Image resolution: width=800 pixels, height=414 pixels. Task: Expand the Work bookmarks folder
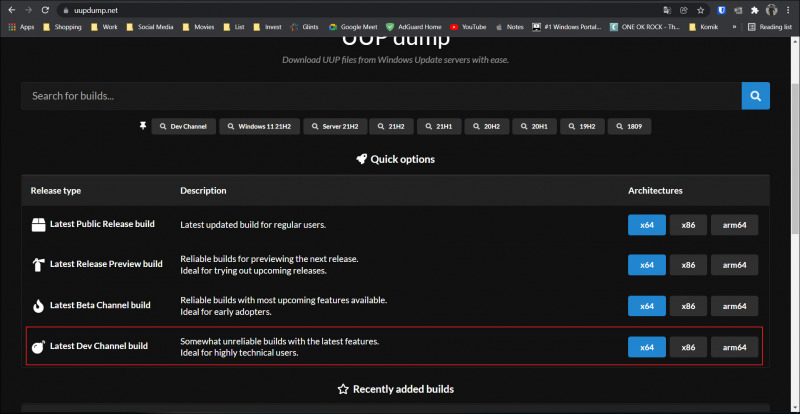pos(104,27)
